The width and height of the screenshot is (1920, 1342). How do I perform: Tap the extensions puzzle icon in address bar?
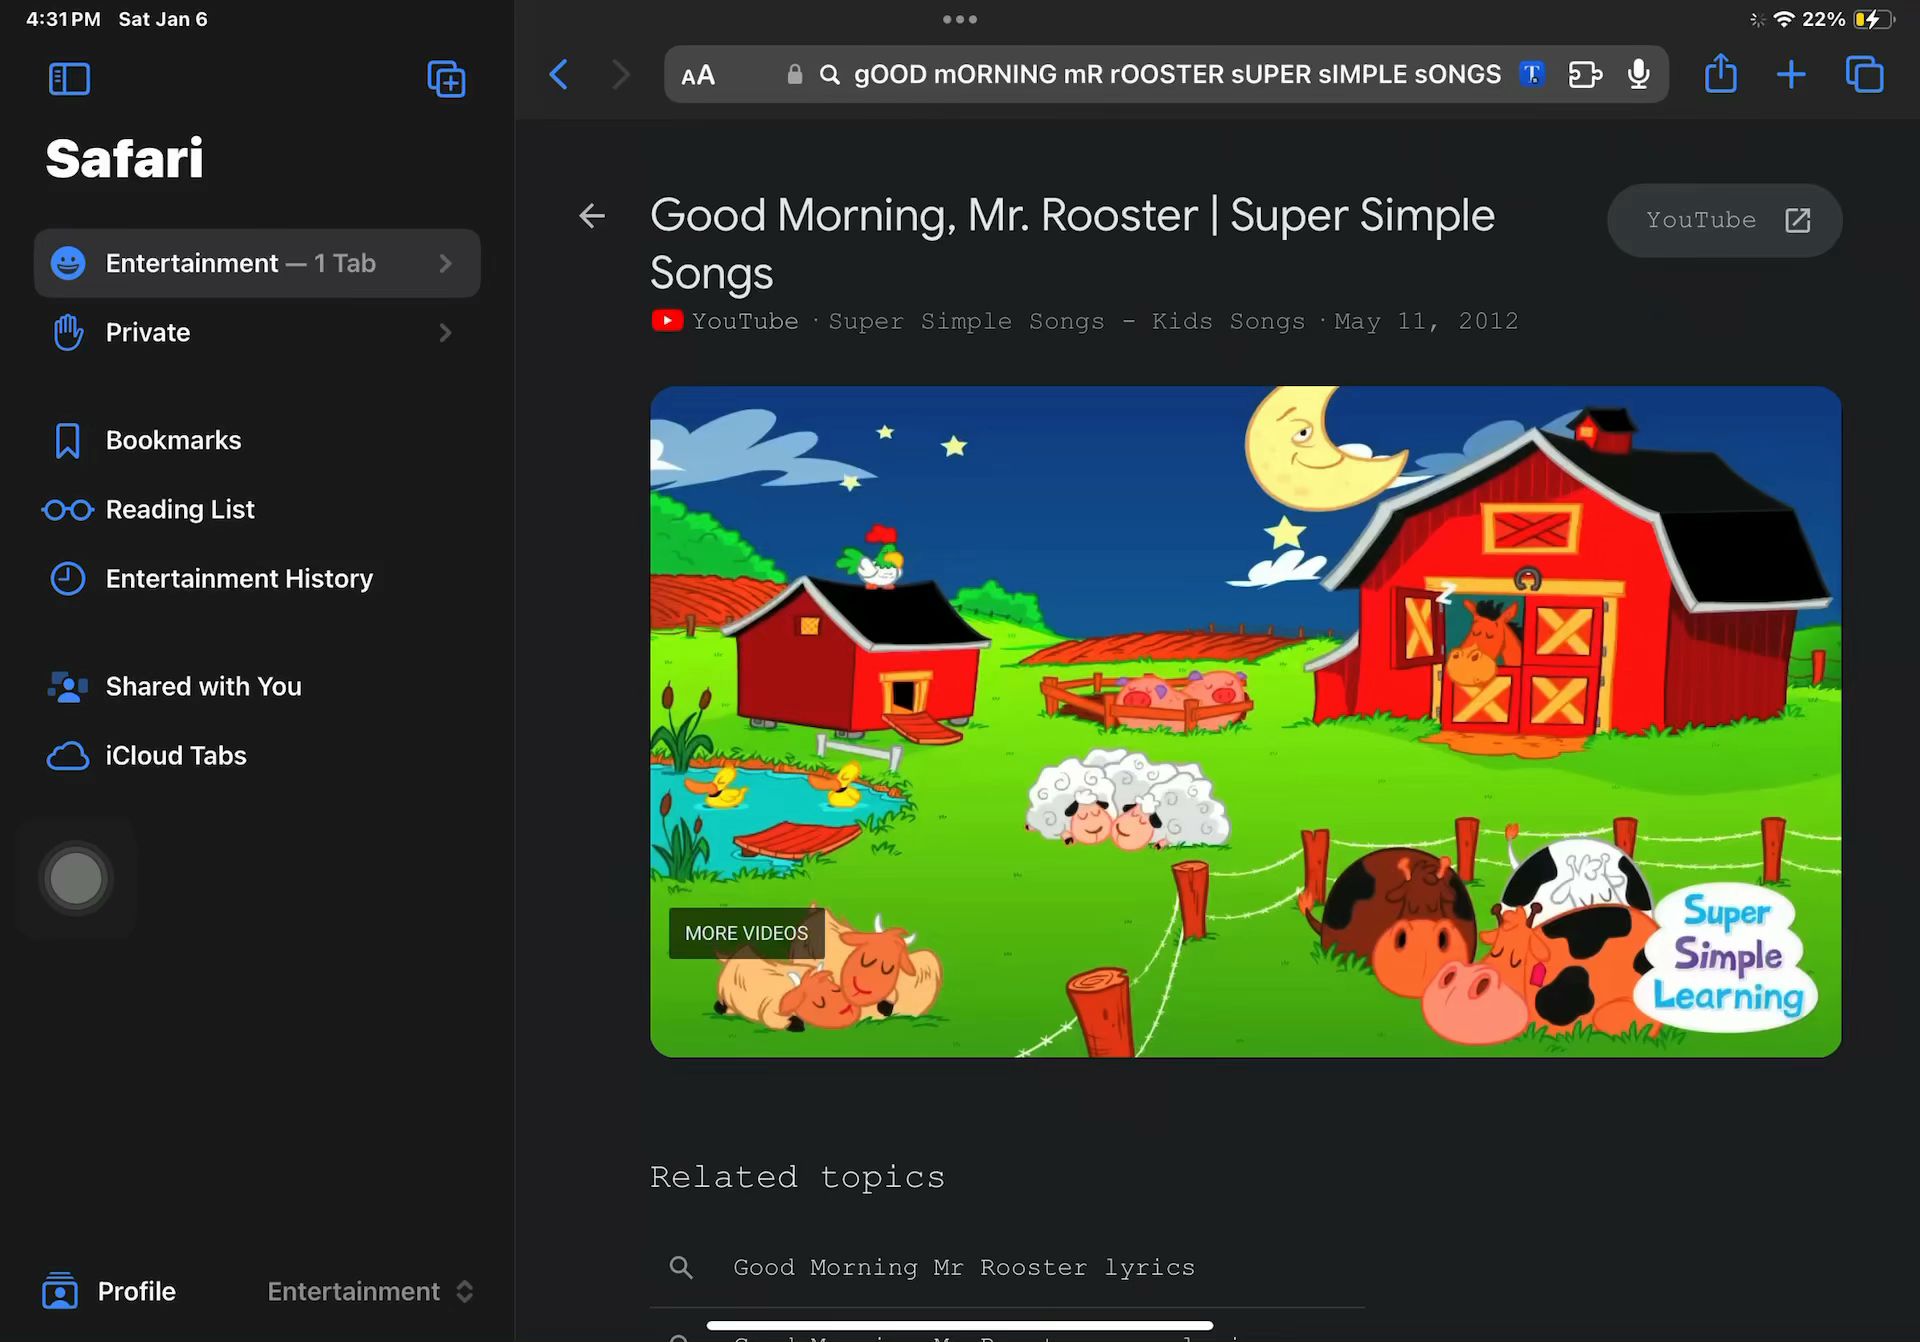click(1585, 74)
